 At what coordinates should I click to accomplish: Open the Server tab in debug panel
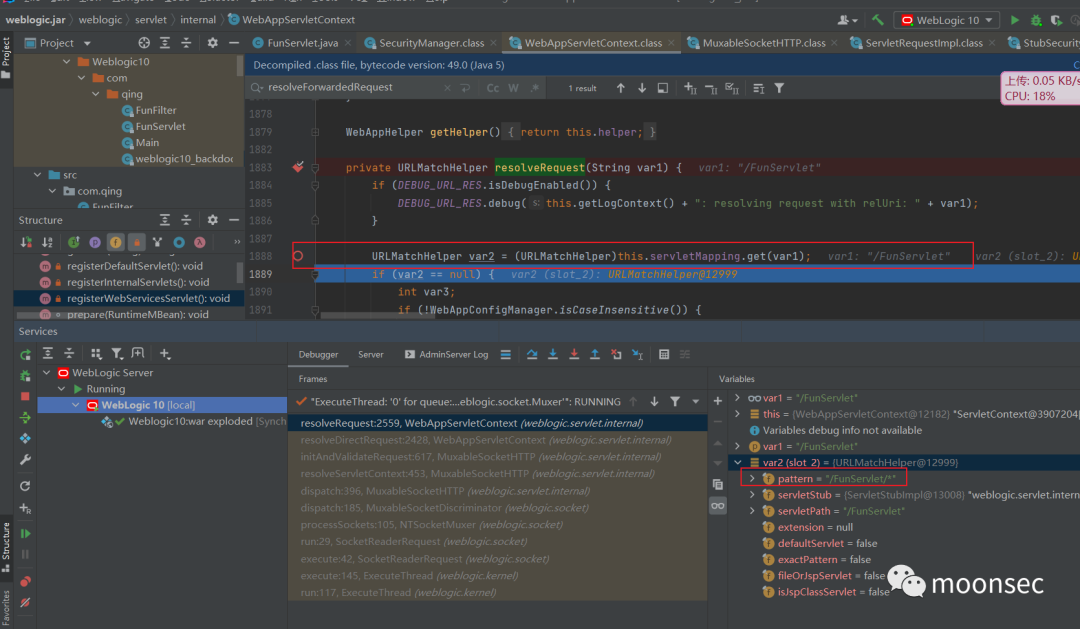[x=371, y=354]
